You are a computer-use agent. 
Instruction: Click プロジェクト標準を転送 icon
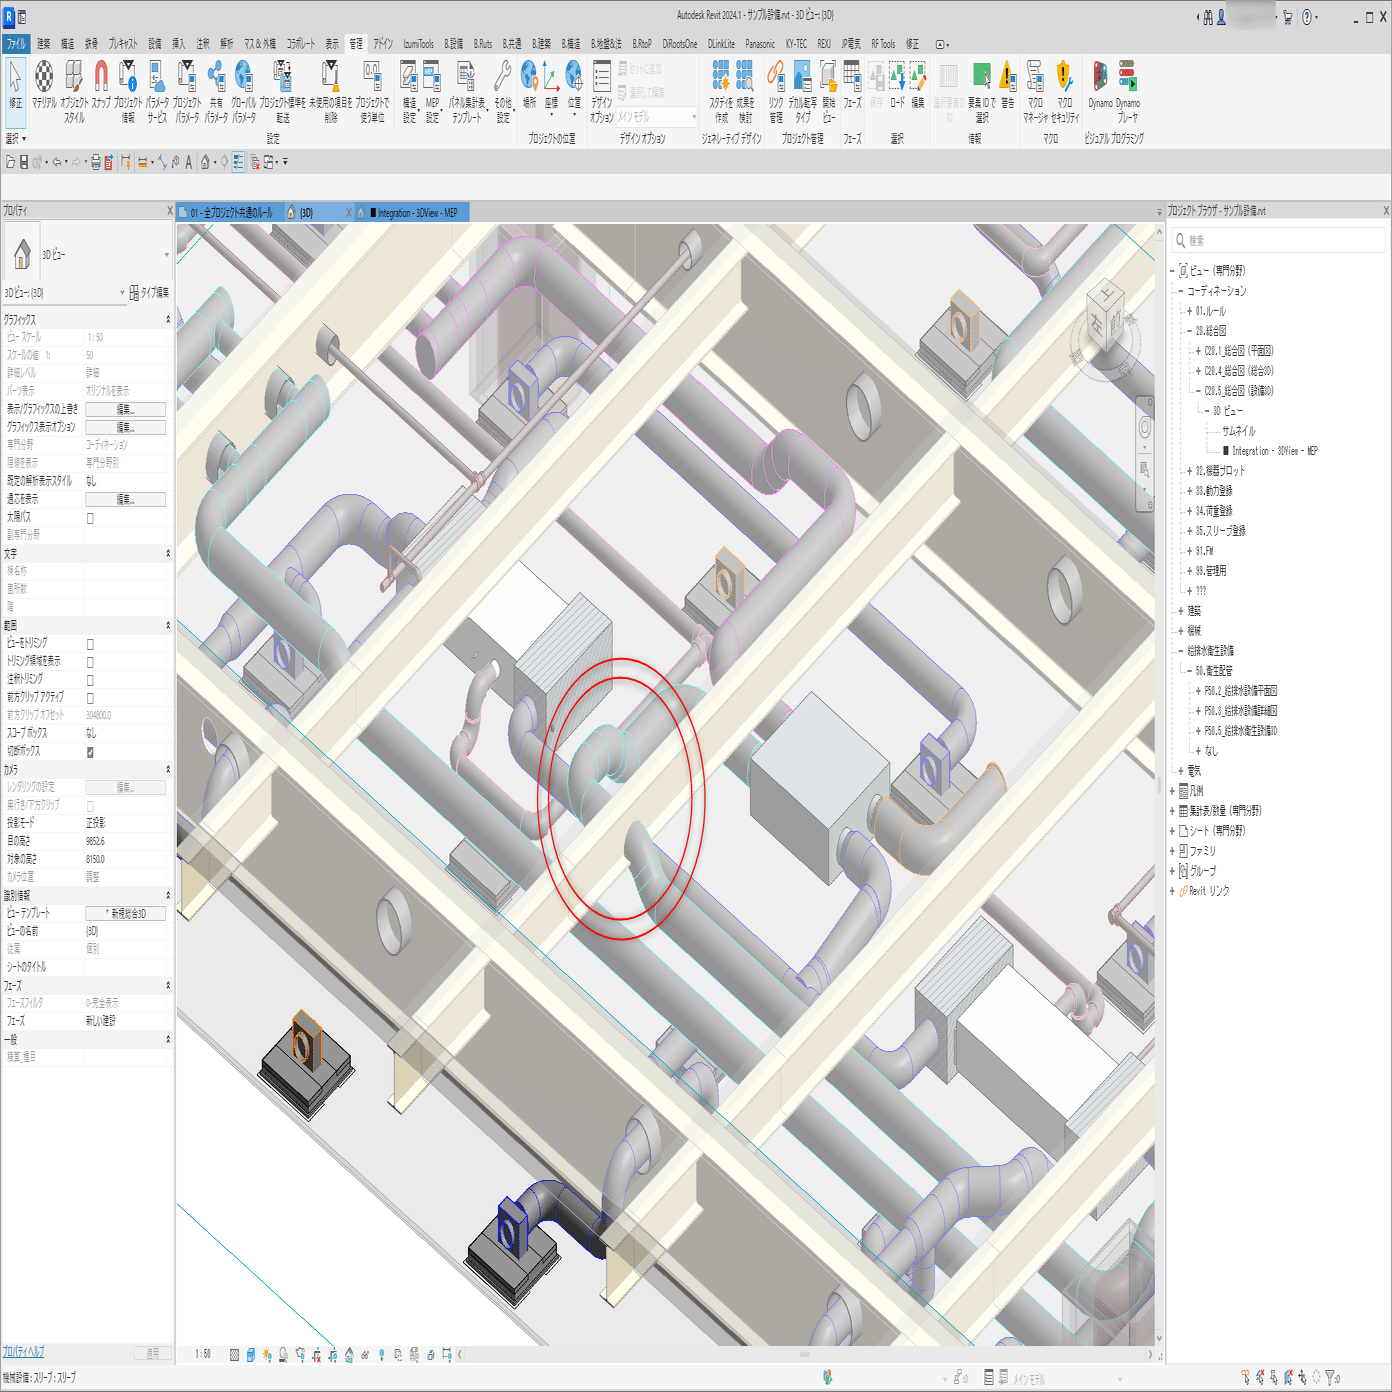(283, 91)
